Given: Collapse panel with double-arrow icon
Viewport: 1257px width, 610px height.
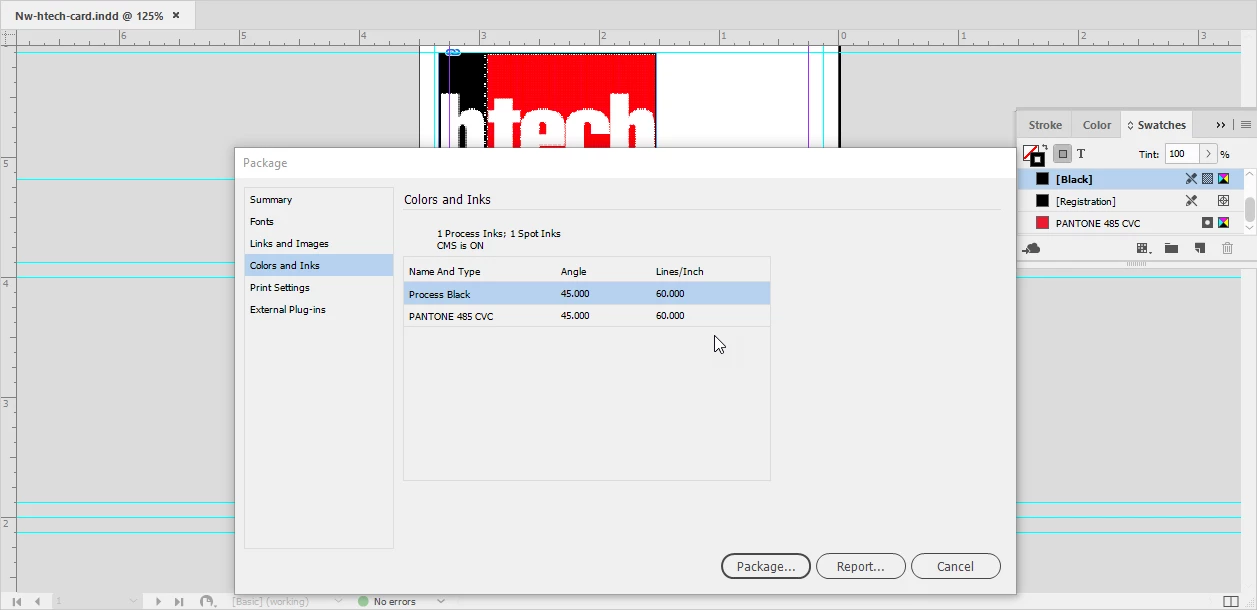Looking at the screenshot, I should coord(1221,125).
